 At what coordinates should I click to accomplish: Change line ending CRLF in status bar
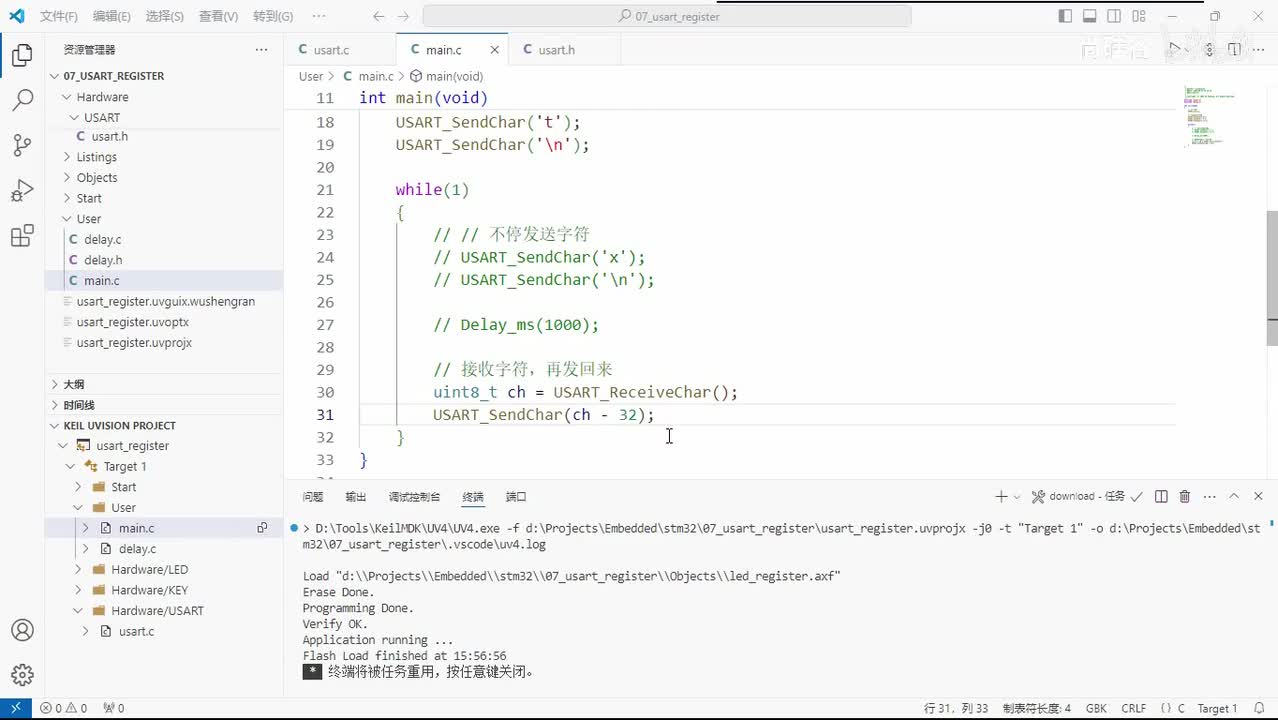pyautogui.click(x=1134, y=708)
